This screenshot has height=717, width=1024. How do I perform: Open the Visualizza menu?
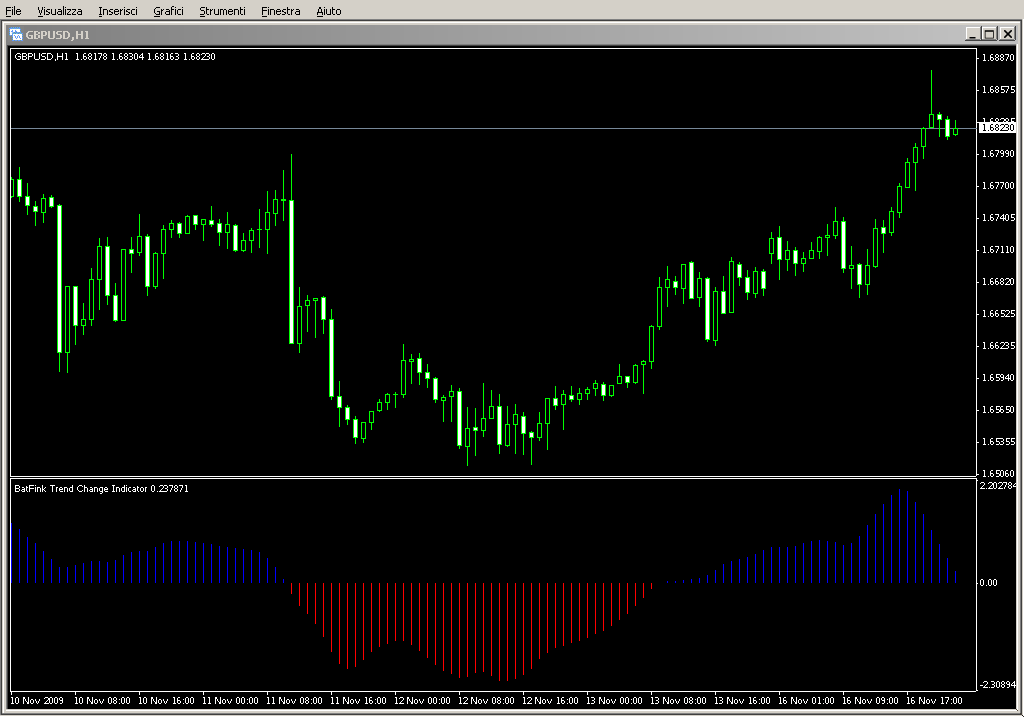coord(59,11)
